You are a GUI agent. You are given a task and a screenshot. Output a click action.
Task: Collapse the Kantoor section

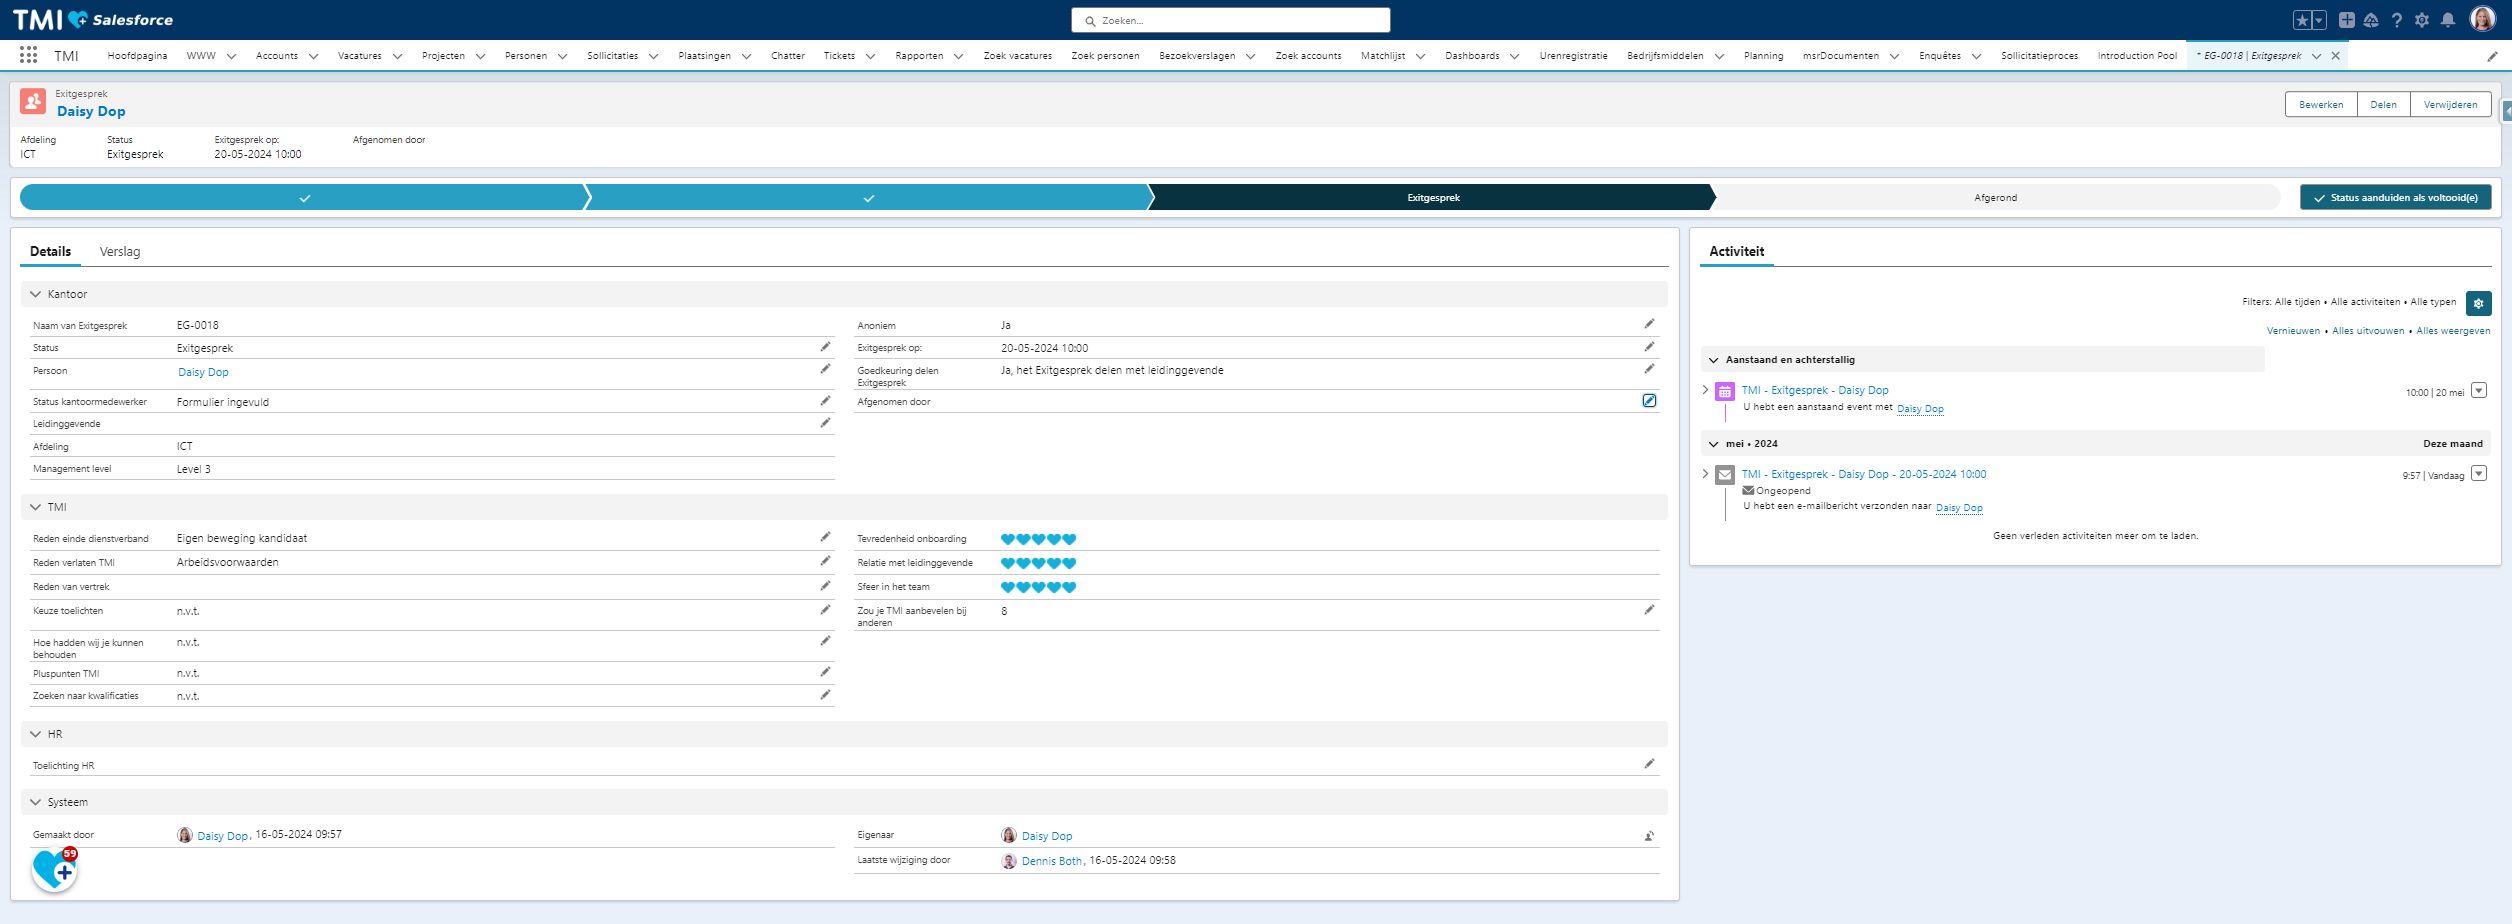[x=36, y=294]
